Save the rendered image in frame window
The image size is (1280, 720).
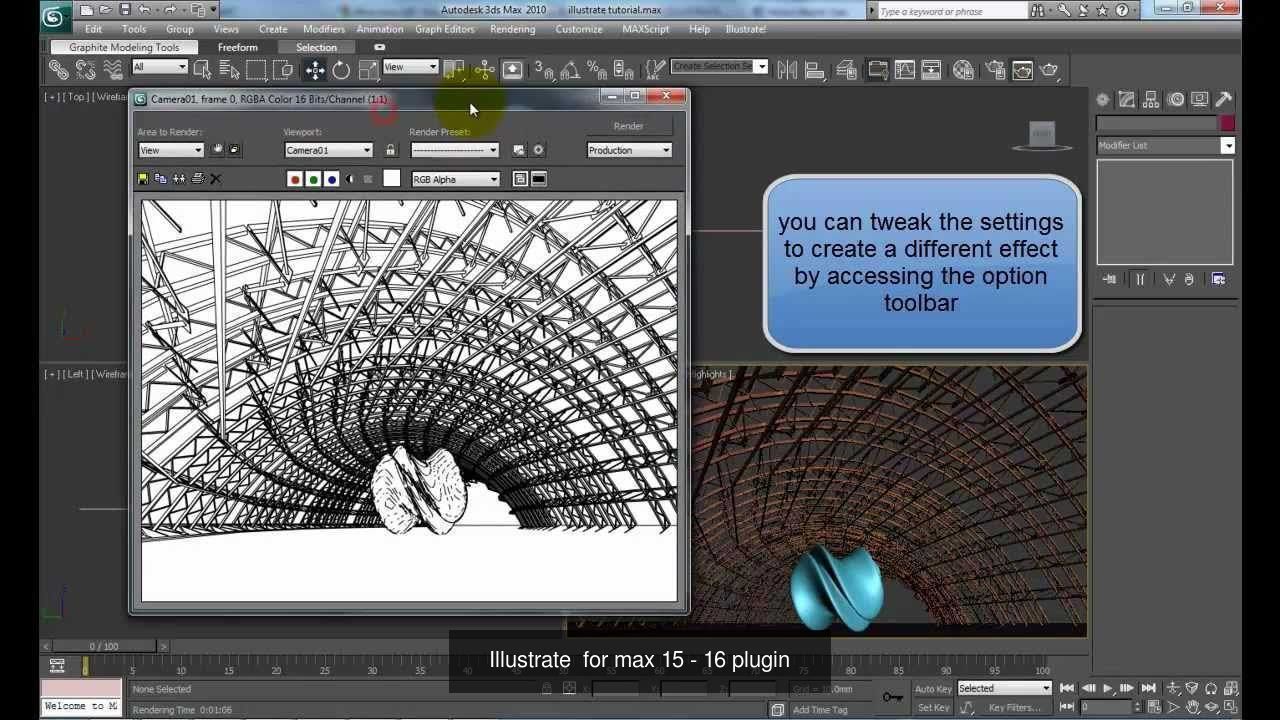(x=143, y=179)
